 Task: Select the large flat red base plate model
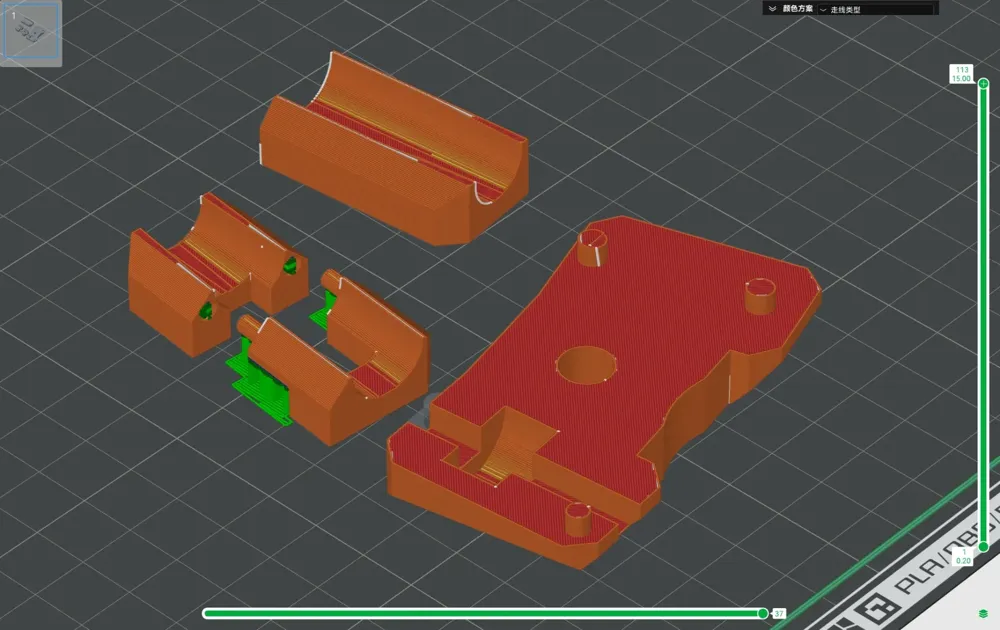(604, 390)
